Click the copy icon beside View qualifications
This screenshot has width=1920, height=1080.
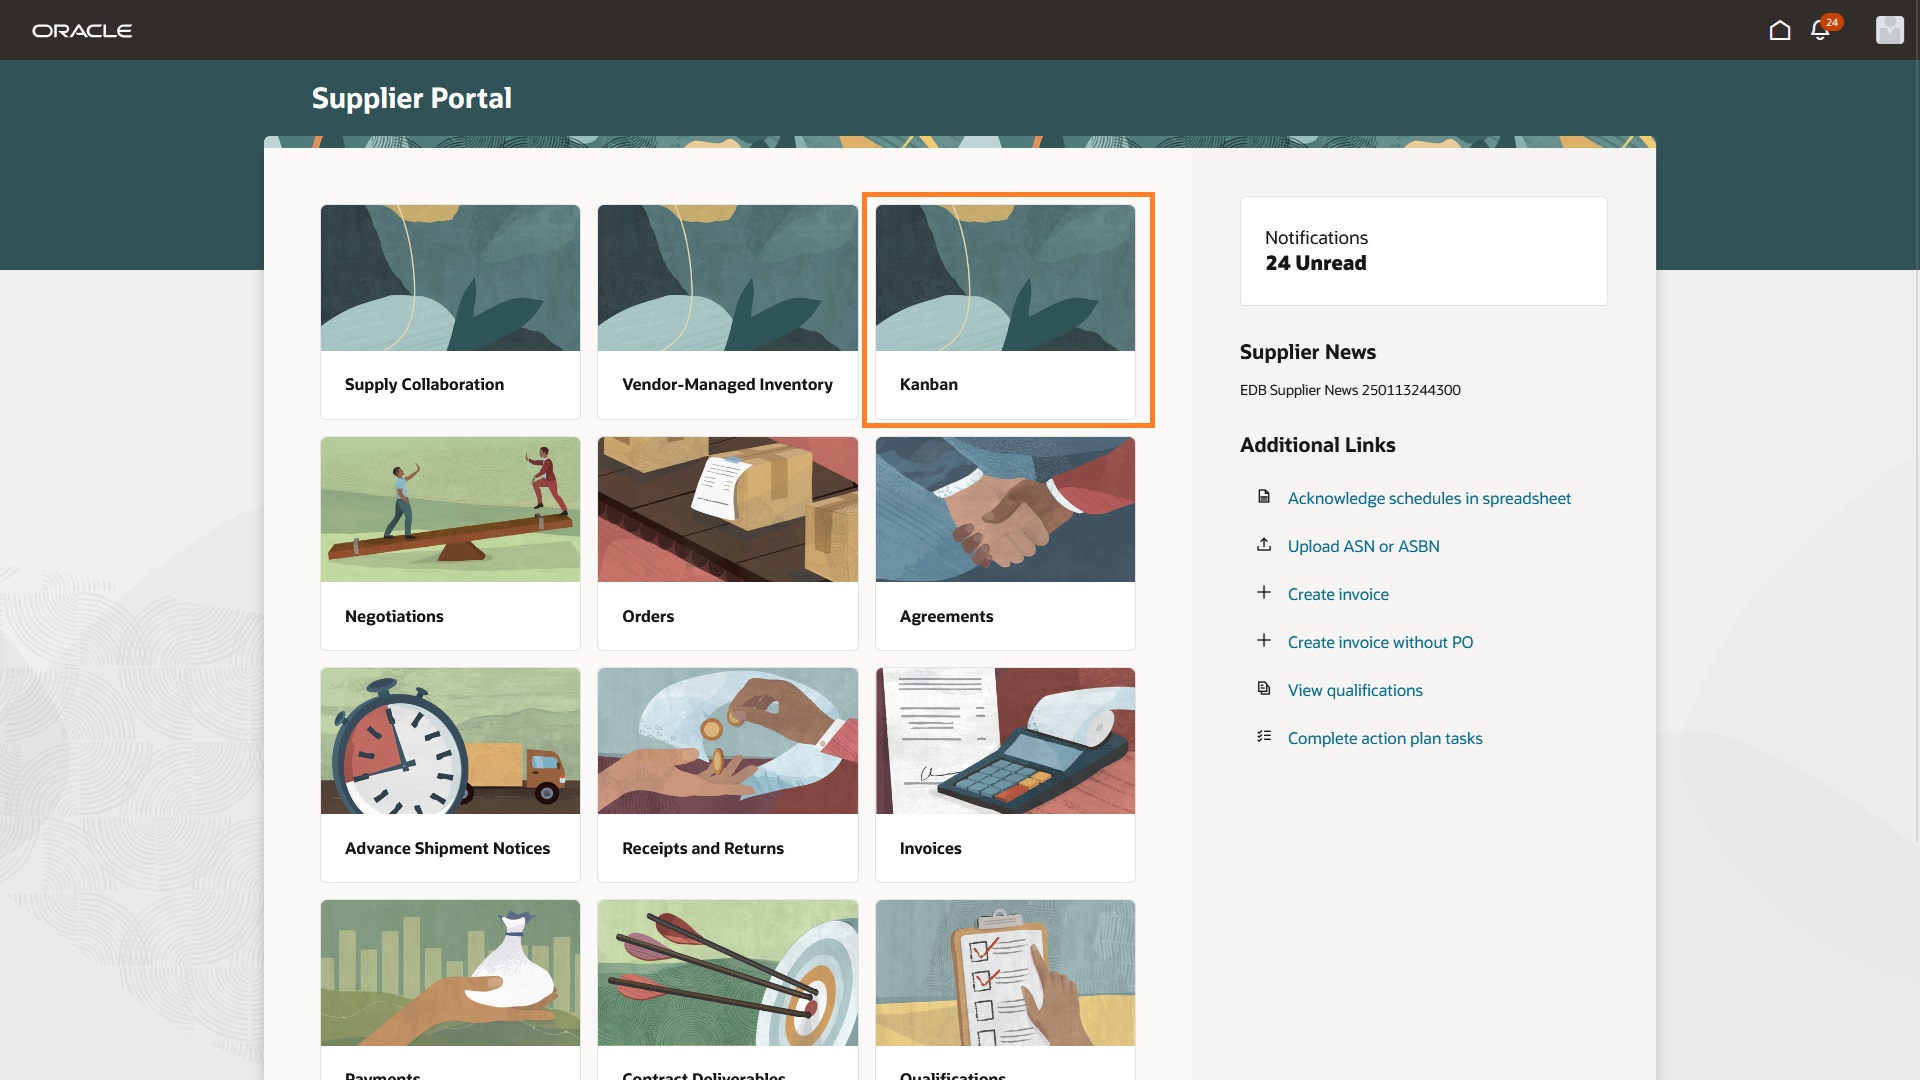[1263, 688]
